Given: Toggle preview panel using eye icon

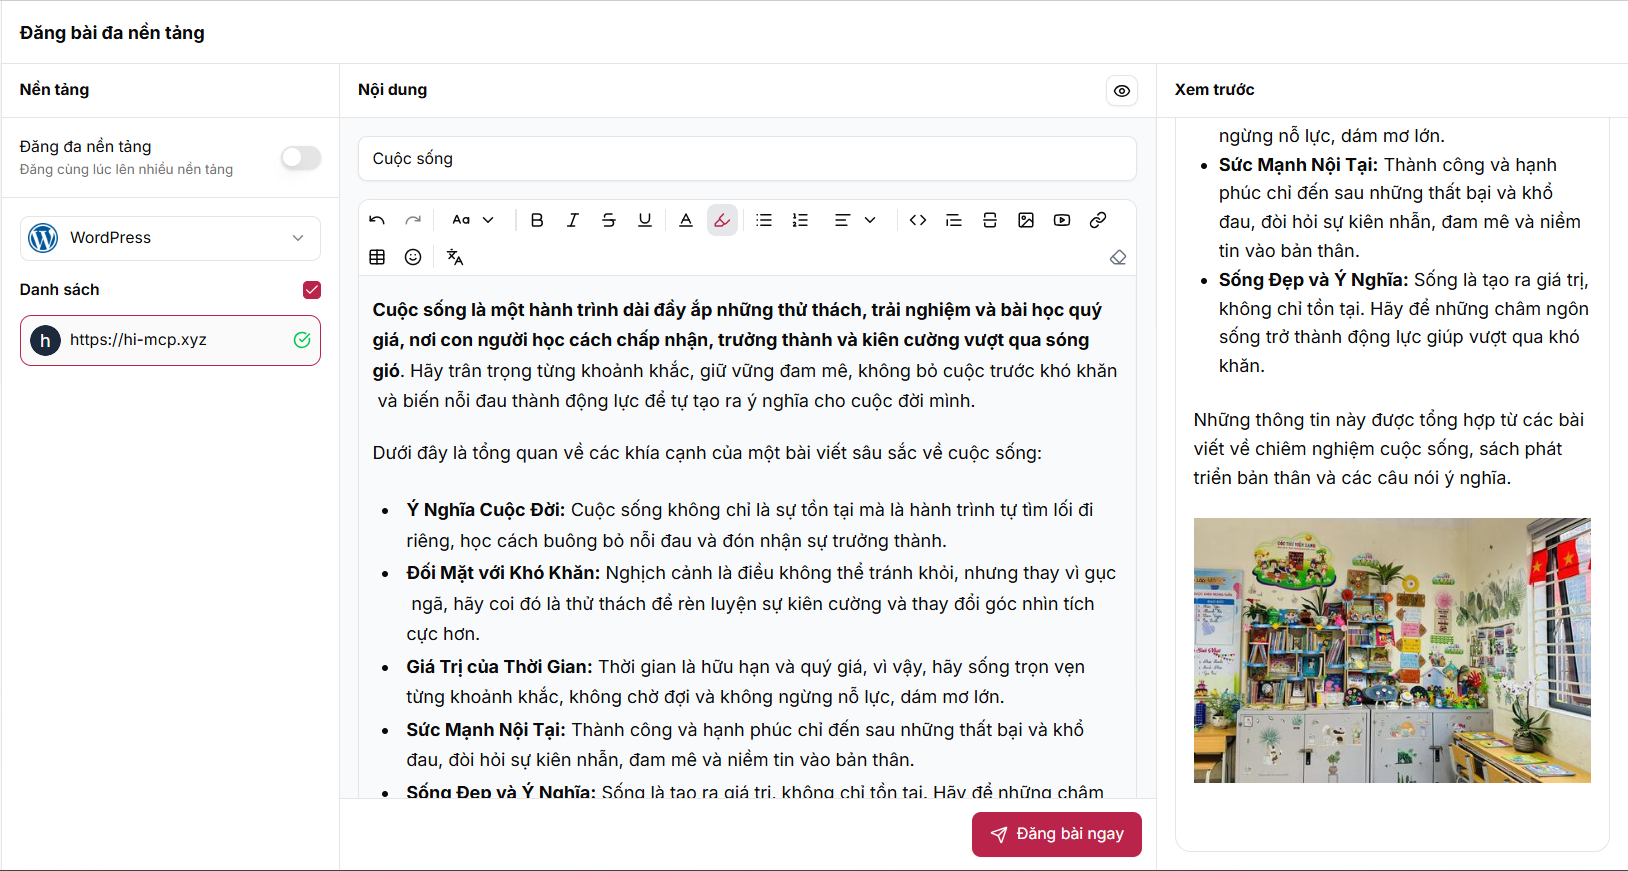Looking at the screenshot, I should click(x=1122, y=91).
